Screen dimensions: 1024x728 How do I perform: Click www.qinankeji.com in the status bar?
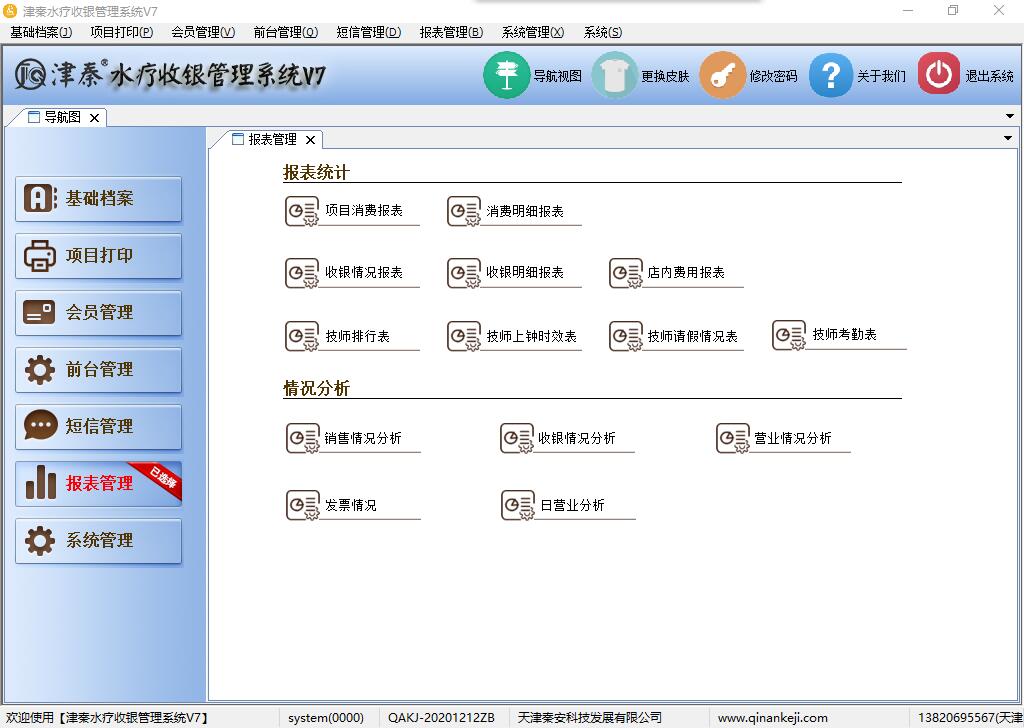pyautogui.click(x=772, y=717)
